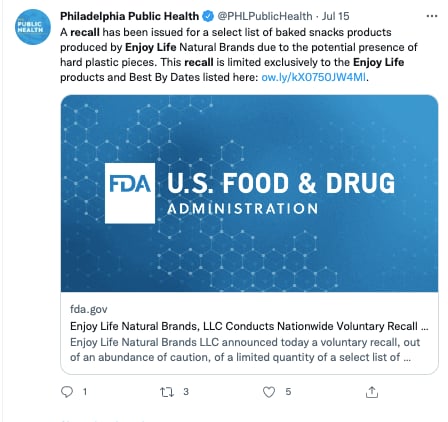
Task: Click the reply speech bubble icon
Action: coord(67,392)
